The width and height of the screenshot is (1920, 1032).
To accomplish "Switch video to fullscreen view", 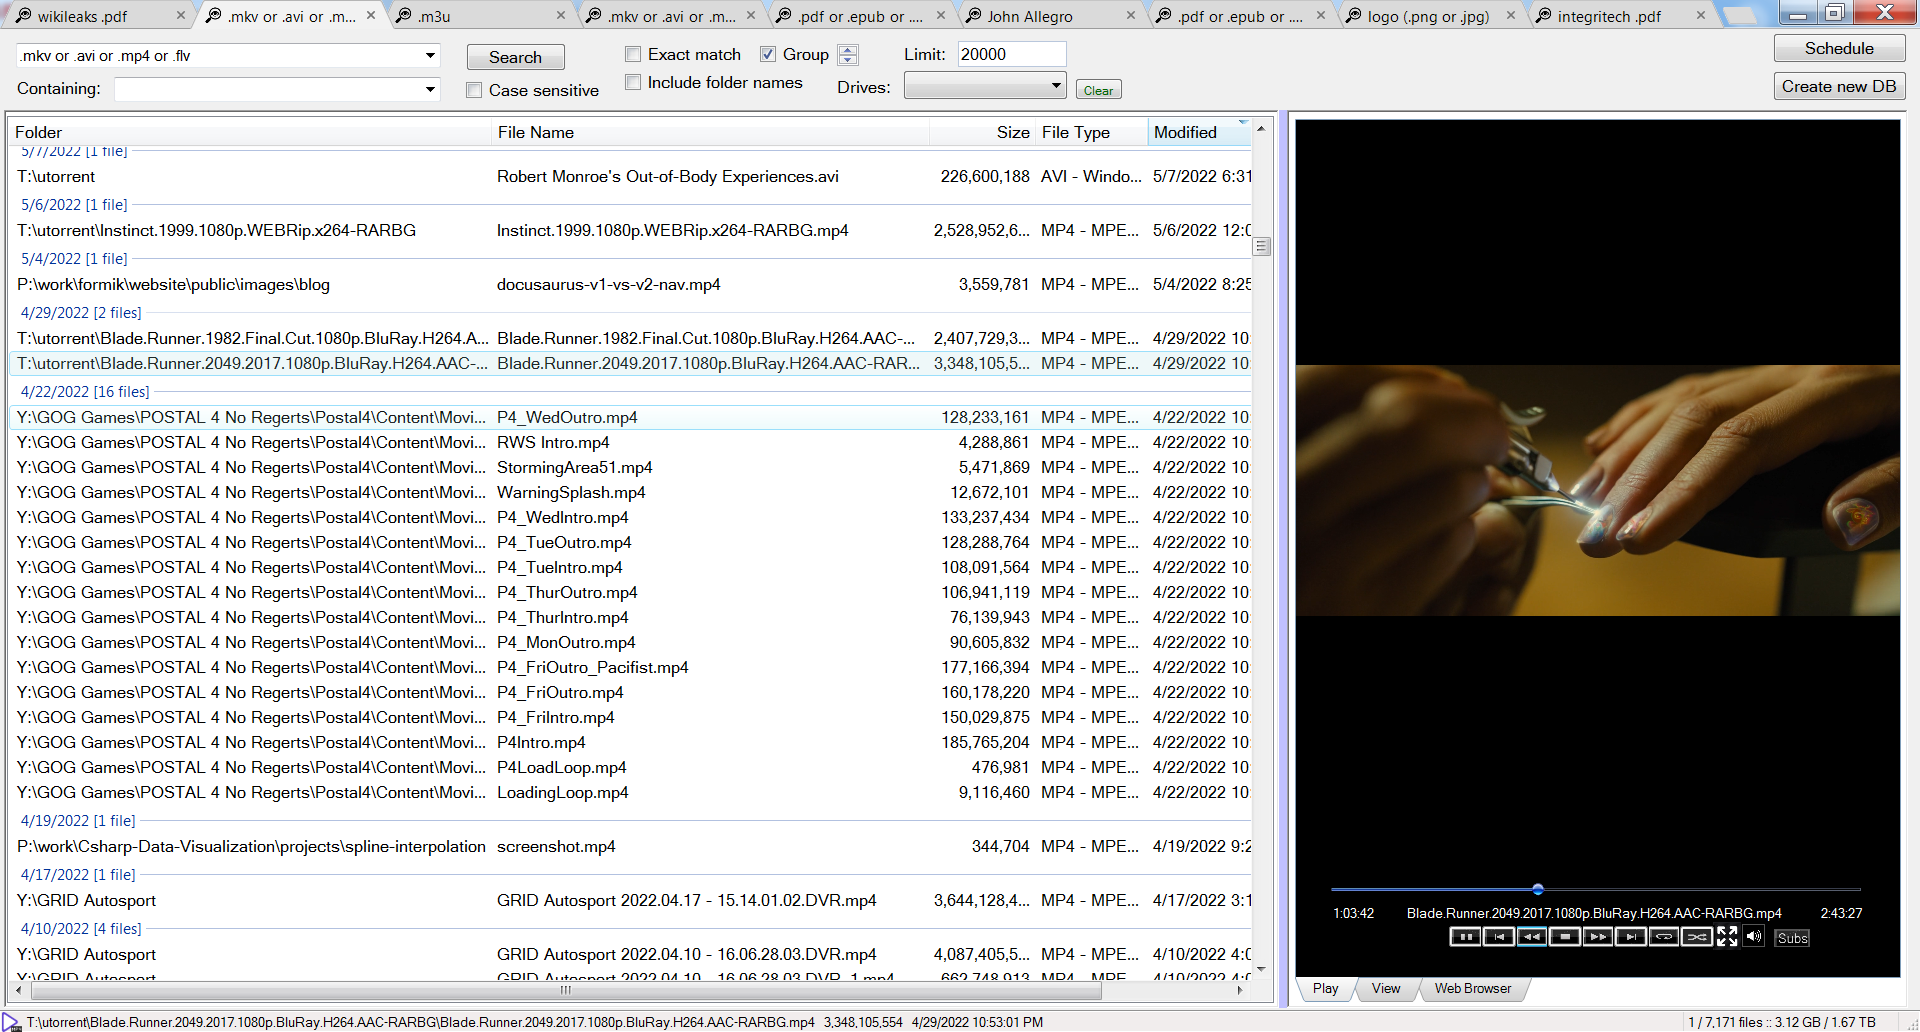I will [x=1727, y=936].
